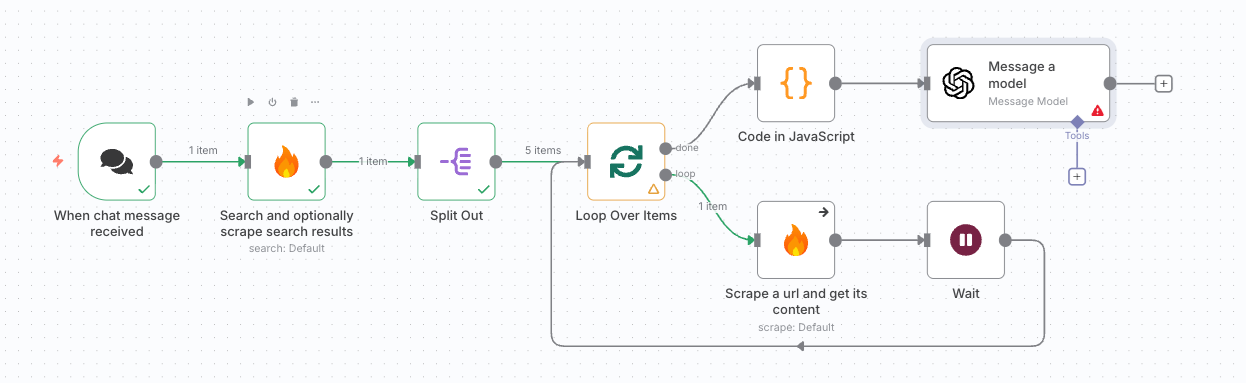
Task: Click the output connector of the chat trigger node
Action: click(156, 162)
